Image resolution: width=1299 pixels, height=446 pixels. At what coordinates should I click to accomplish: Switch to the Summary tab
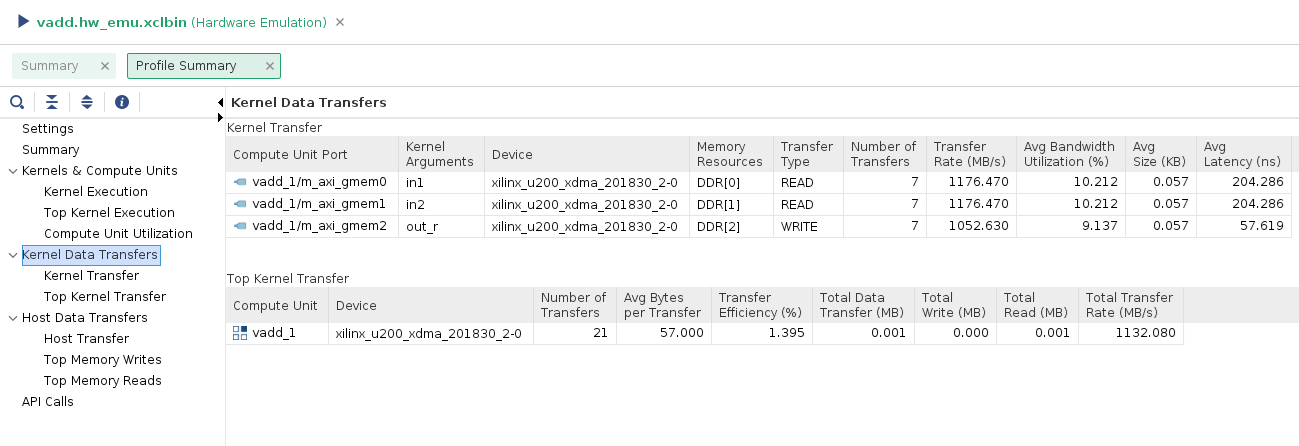[x=50, y=66]
